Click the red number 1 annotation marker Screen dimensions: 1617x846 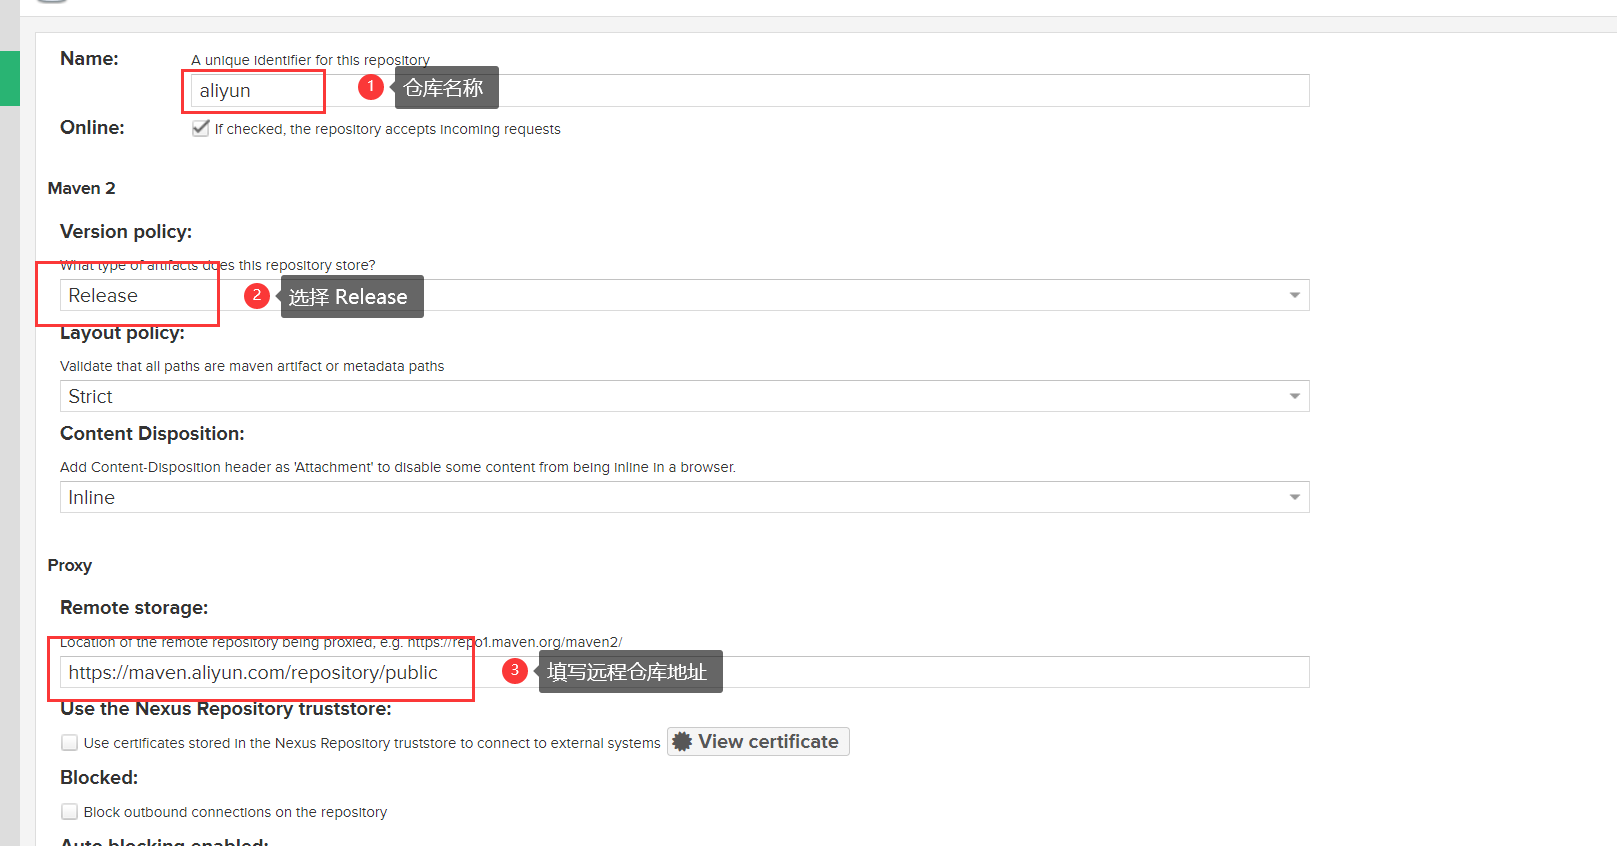pos(371,87)
